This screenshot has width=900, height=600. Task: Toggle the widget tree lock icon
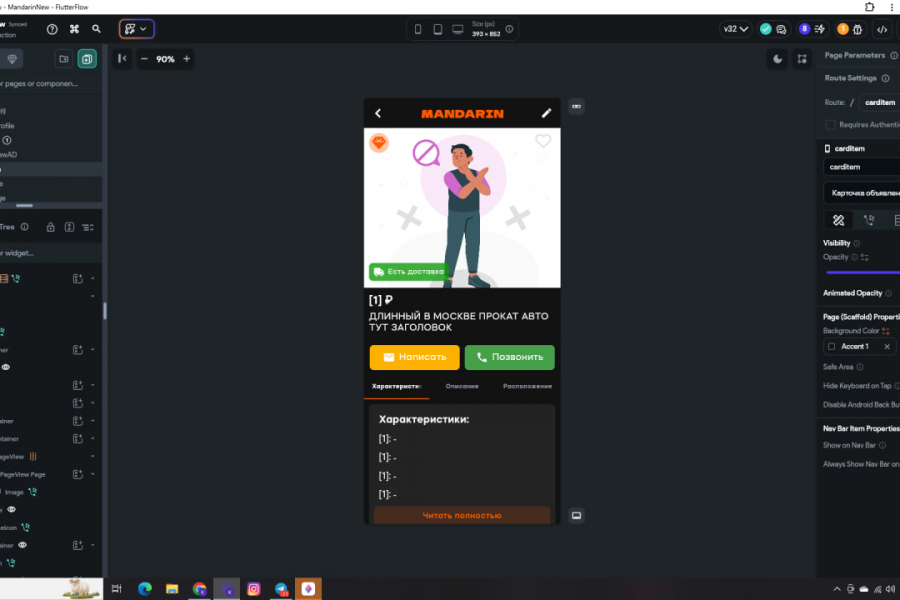[51, 227]
